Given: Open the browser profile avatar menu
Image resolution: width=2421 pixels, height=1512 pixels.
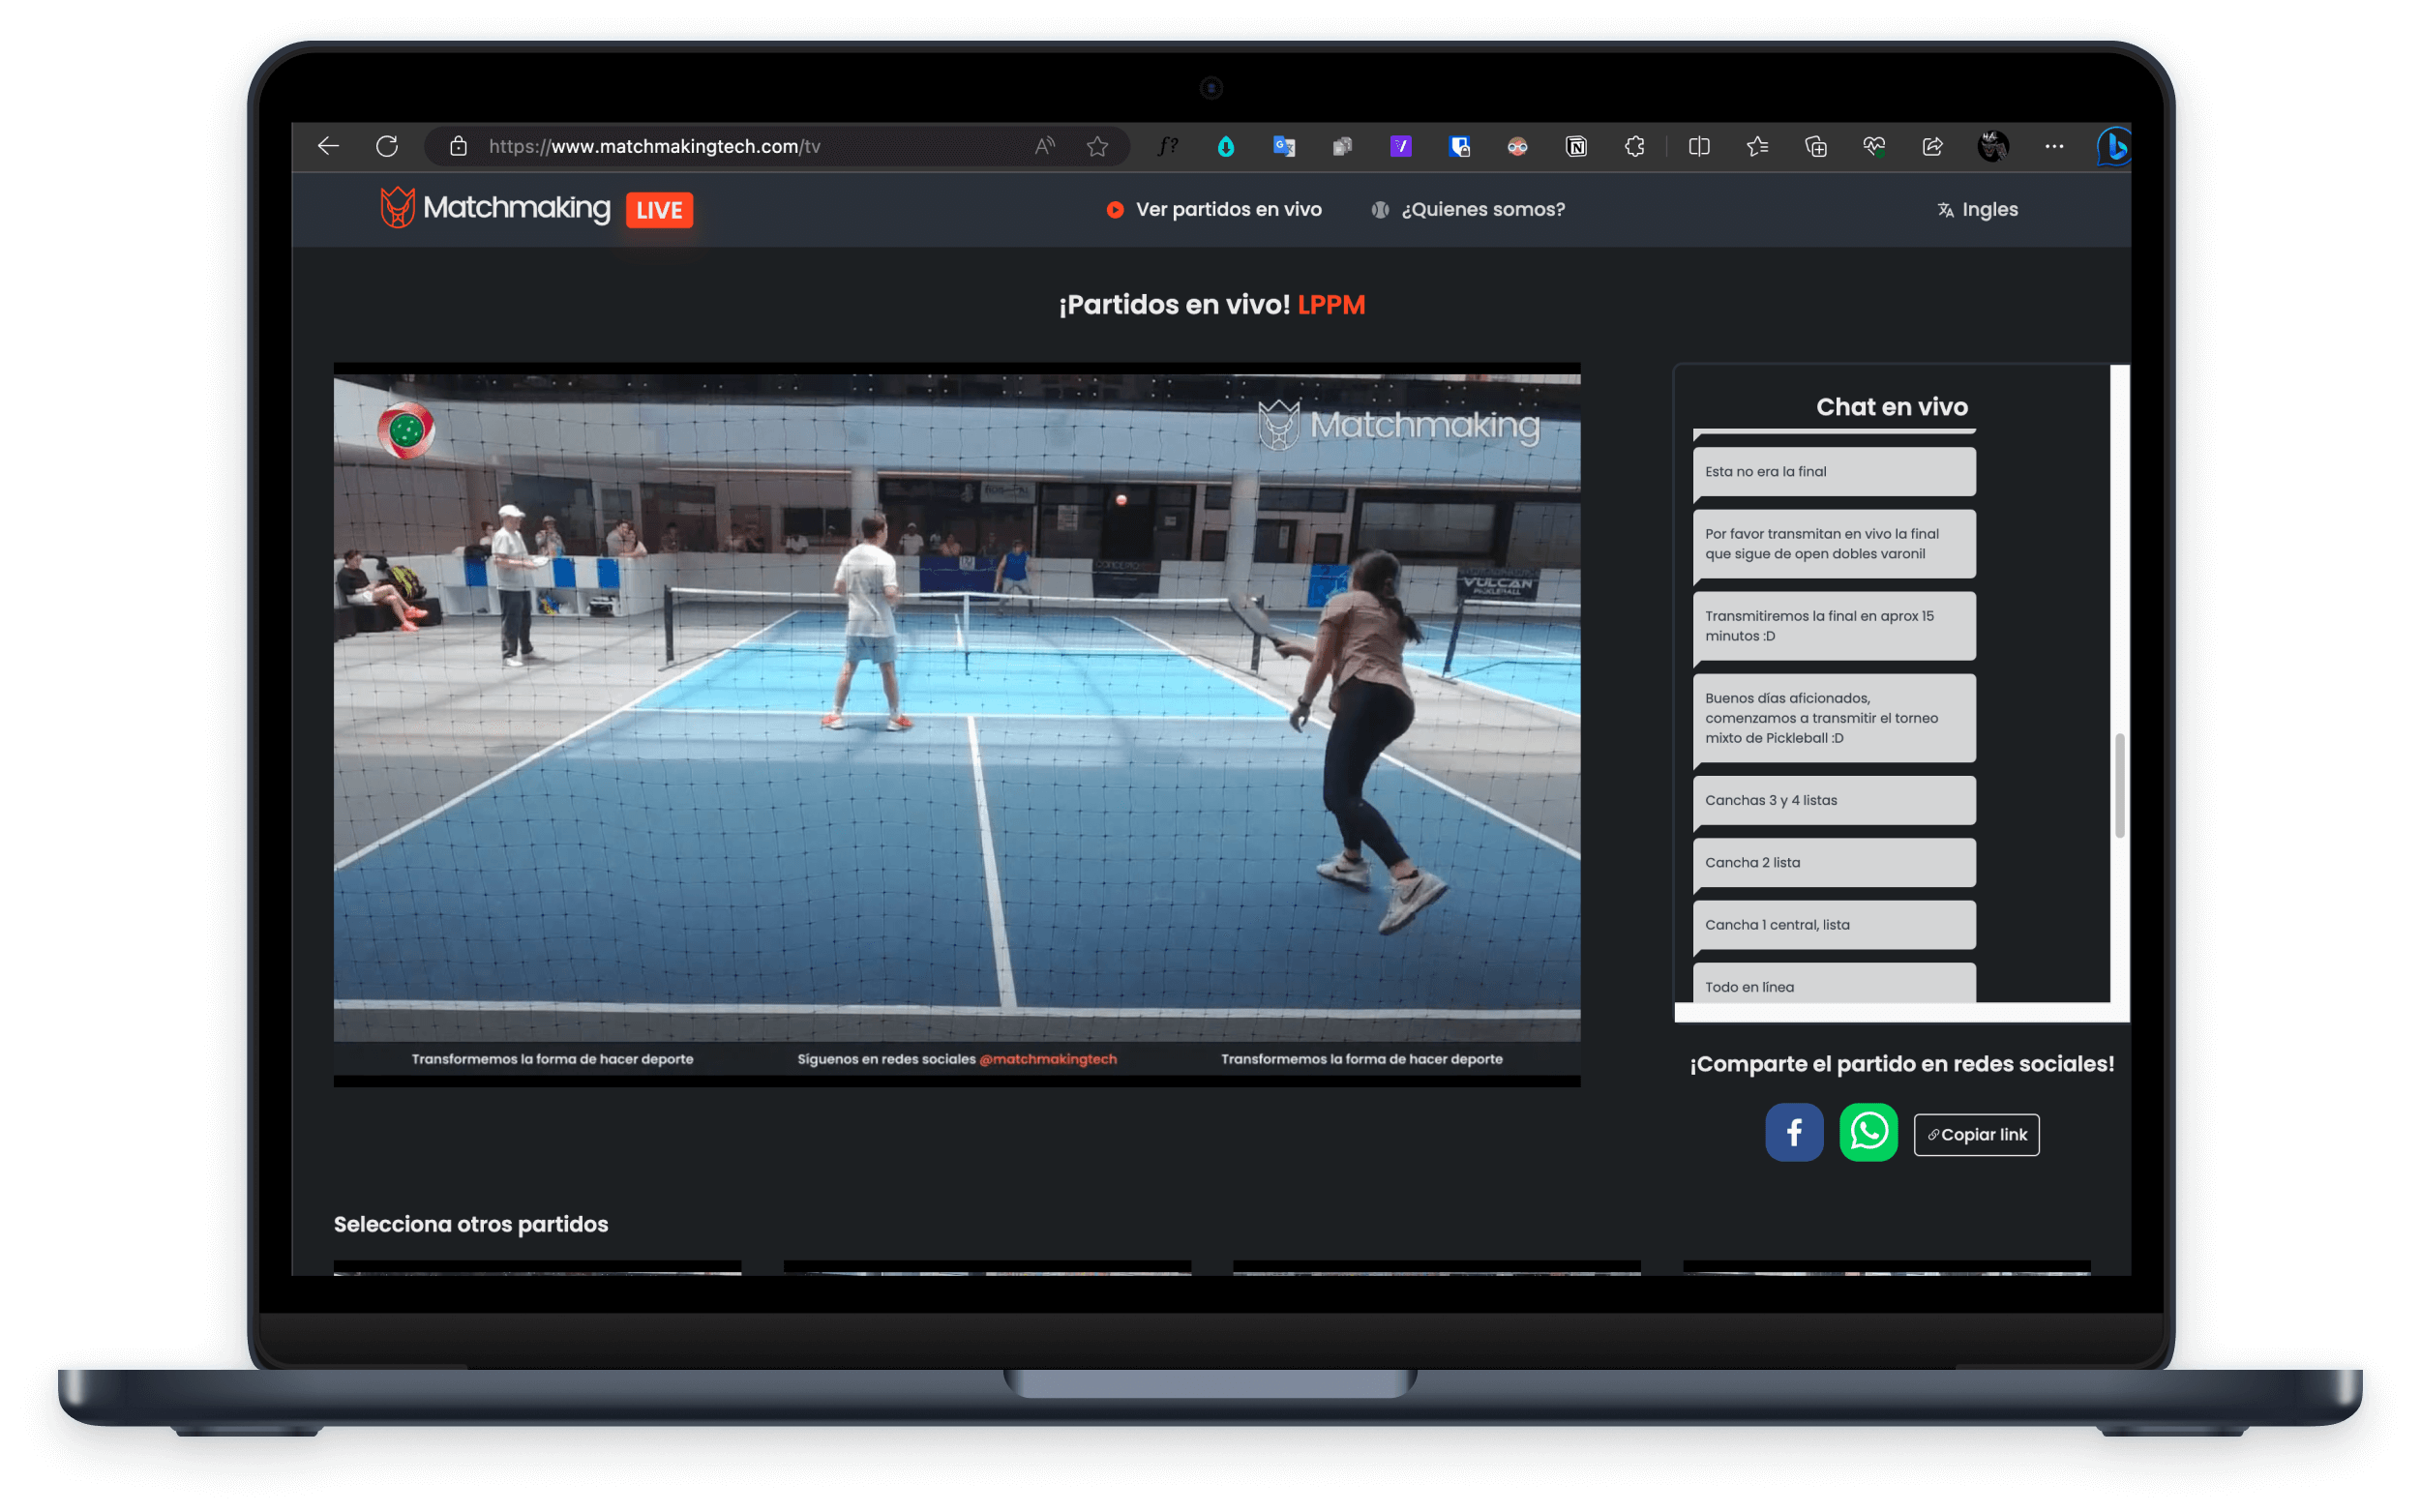Looking at the screenshot, I should coord(1992,146).
